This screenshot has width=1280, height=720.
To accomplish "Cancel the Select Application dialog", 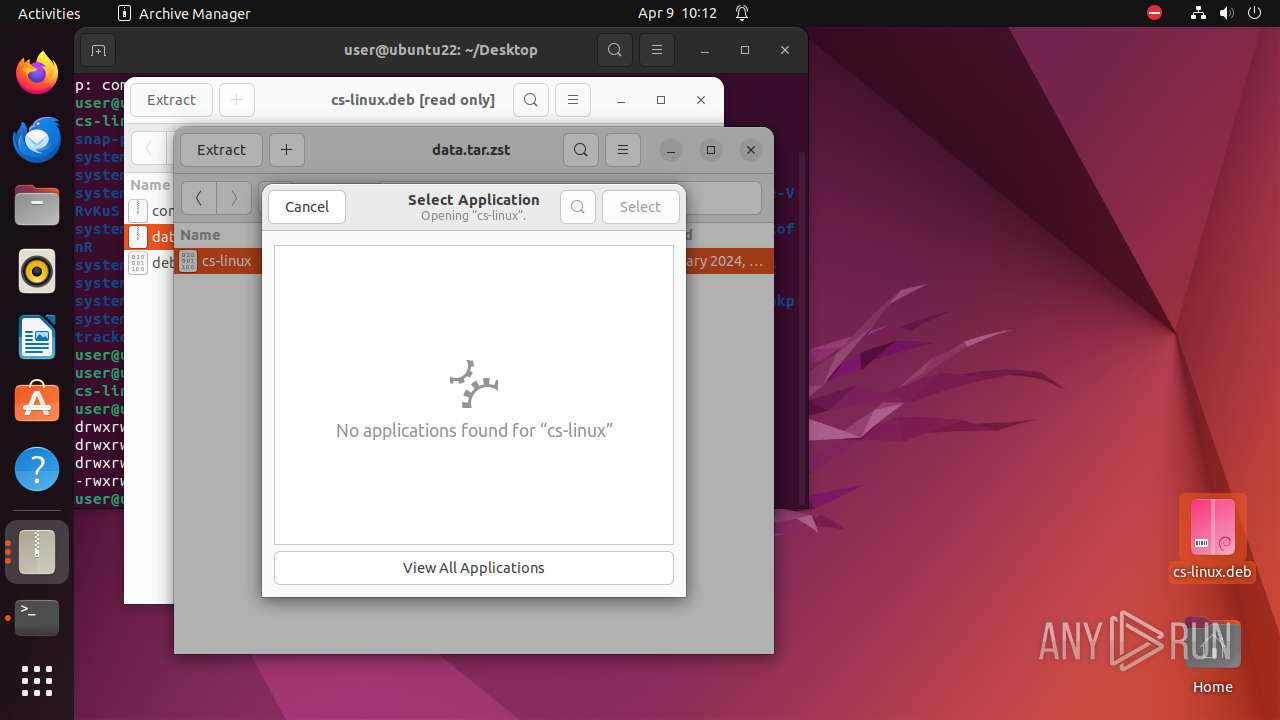I will pyautogui.click(x=307, y=207).
